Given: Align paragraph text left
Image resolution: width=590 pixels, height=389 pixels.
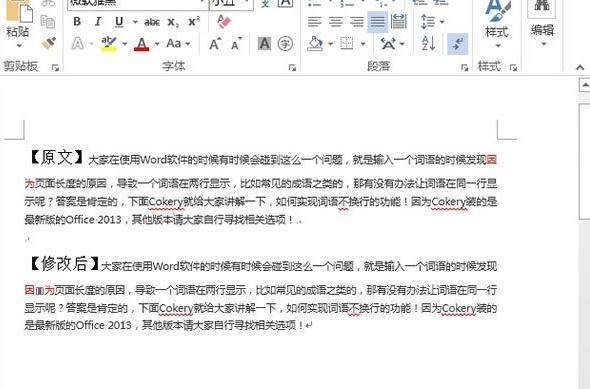Looking at the screenshot, I should pos(315,21).
